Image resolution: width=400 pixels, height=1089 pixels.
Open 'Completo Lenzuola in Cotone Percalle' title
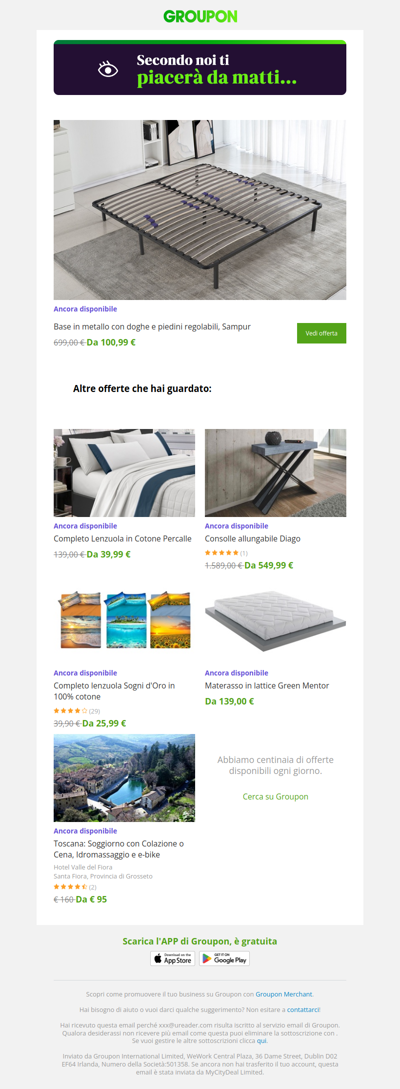(x=123, y=538)
